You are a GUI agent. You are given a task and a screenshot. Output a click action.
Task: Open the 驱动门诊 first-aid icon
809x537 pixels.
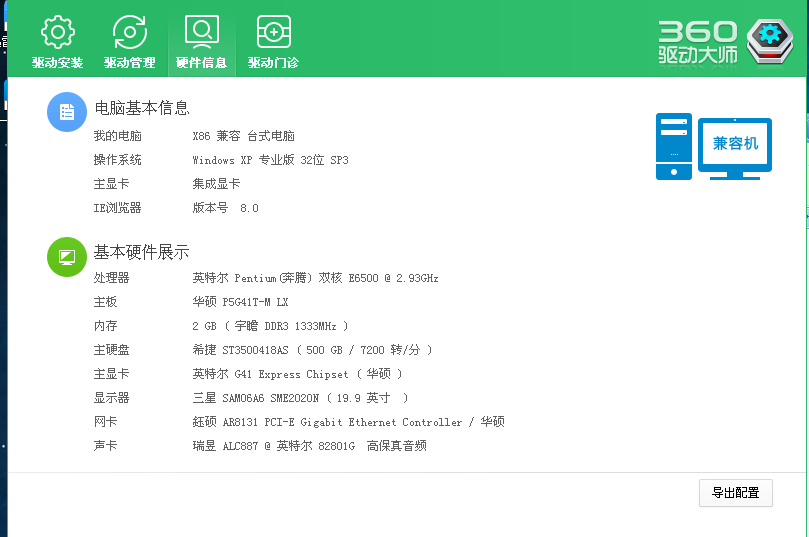click(x=274, y=32)
